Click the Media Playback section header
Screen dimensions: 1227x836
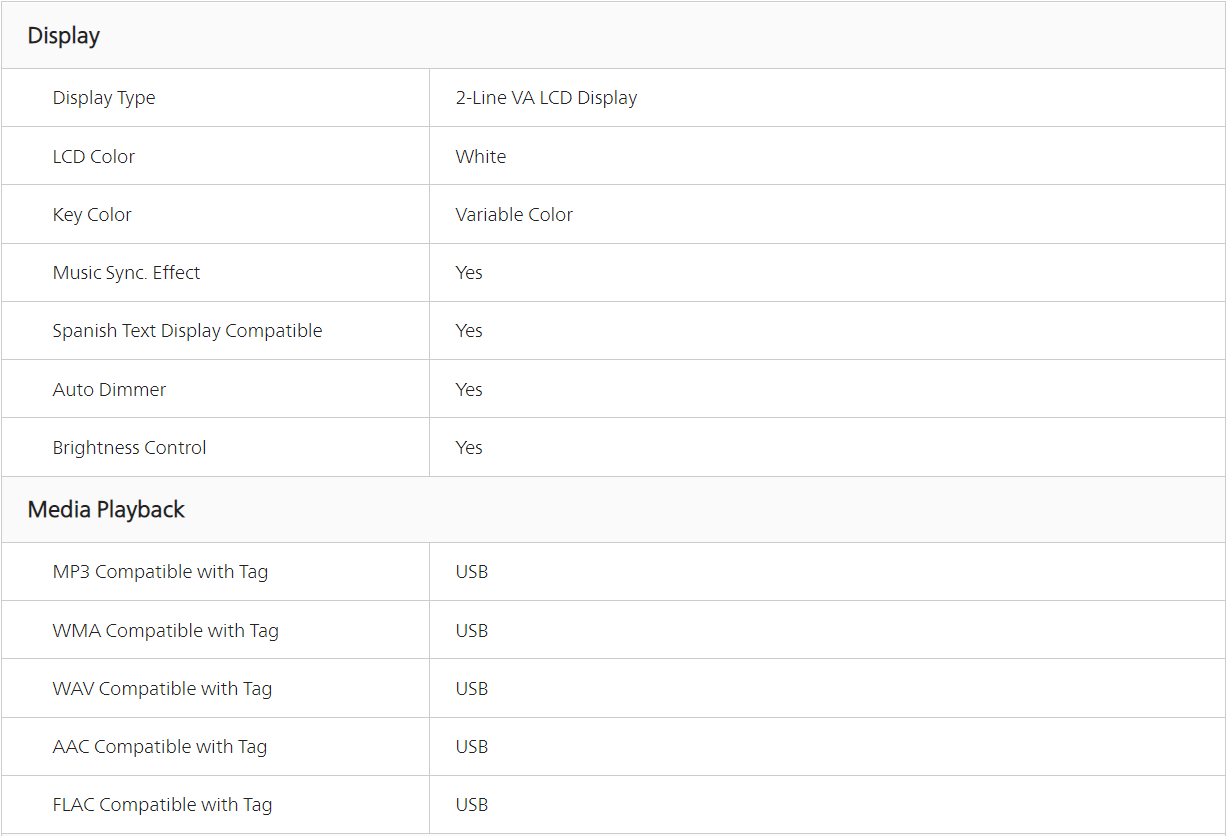click(106, 510)
